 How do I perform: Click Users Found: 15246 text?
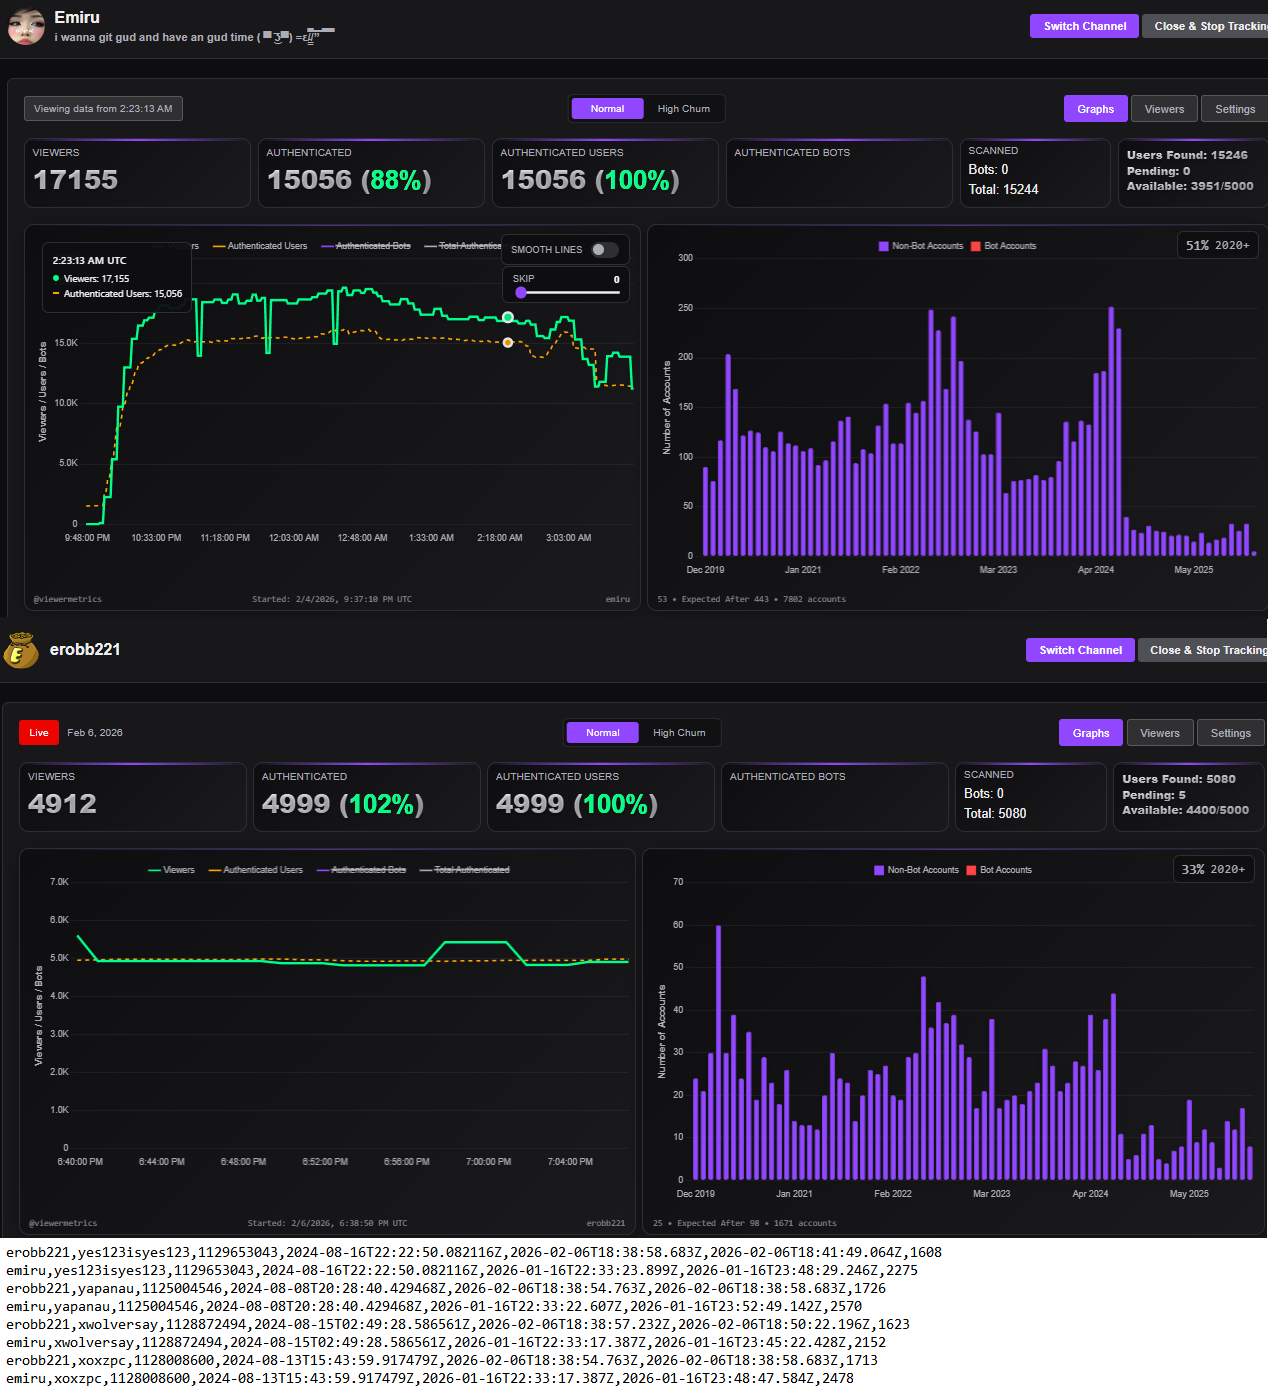coord(1187,155)
